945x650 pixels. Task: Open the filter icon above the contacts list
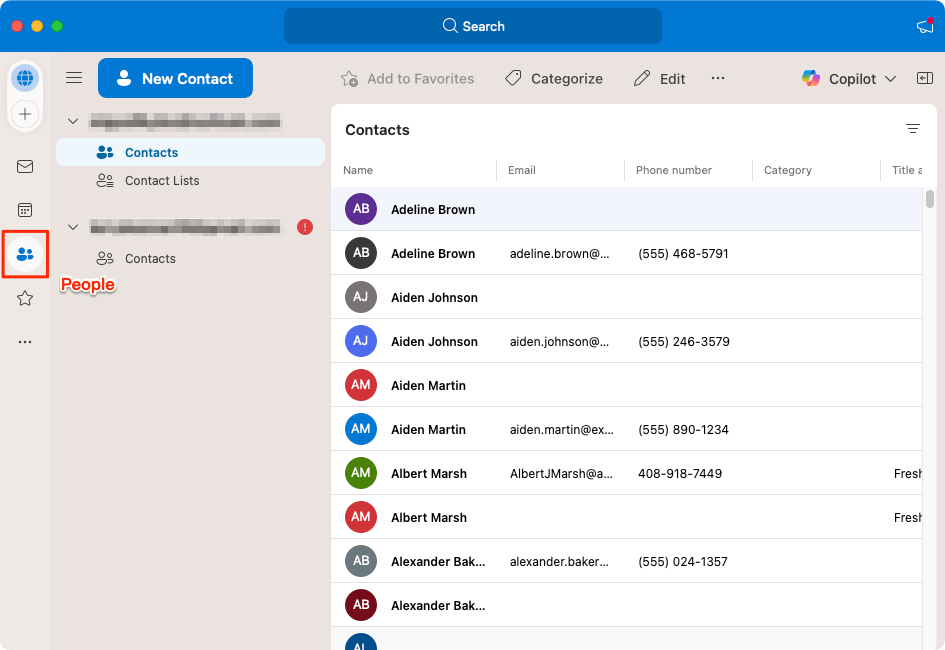(912, 129)
